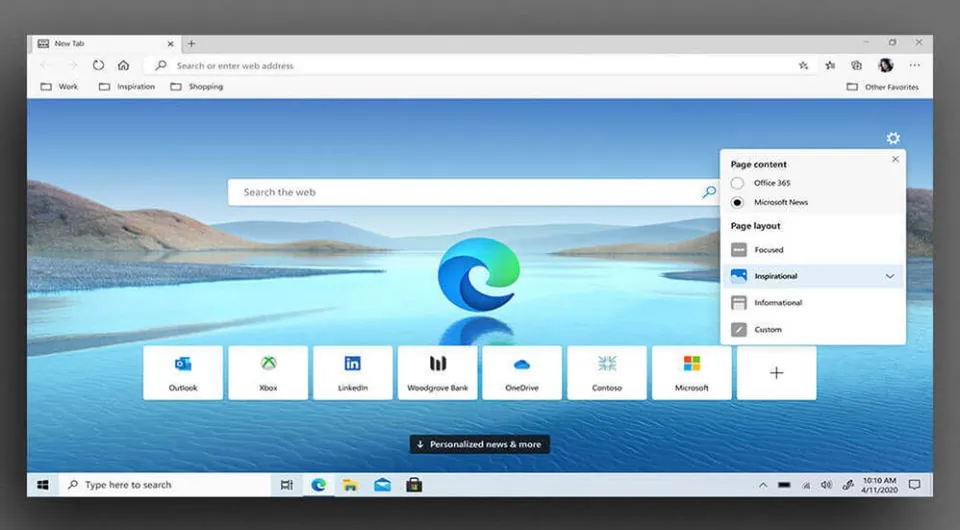Viewport: 960px width, 530px height.
Task: Expand the Inspirational layout chevron
Action: point(890,276)
